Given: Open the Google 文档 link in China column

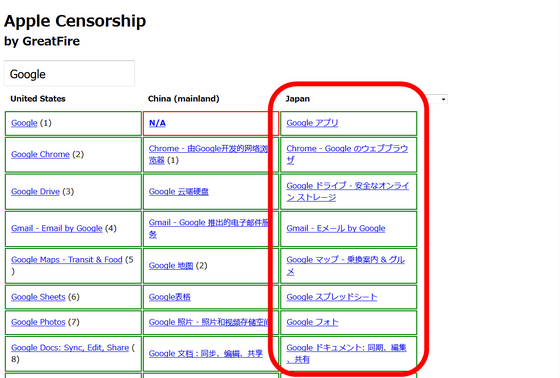Looking at the screenshot, I should (x=206, y=353).
